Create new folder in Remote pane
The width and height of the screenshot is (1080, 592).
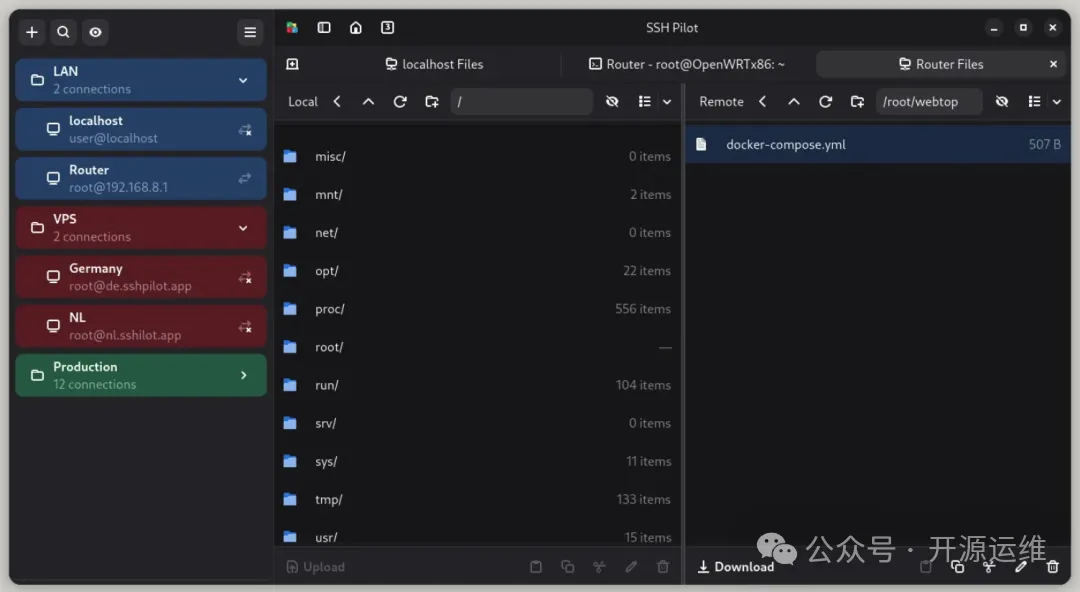(857, 101)
